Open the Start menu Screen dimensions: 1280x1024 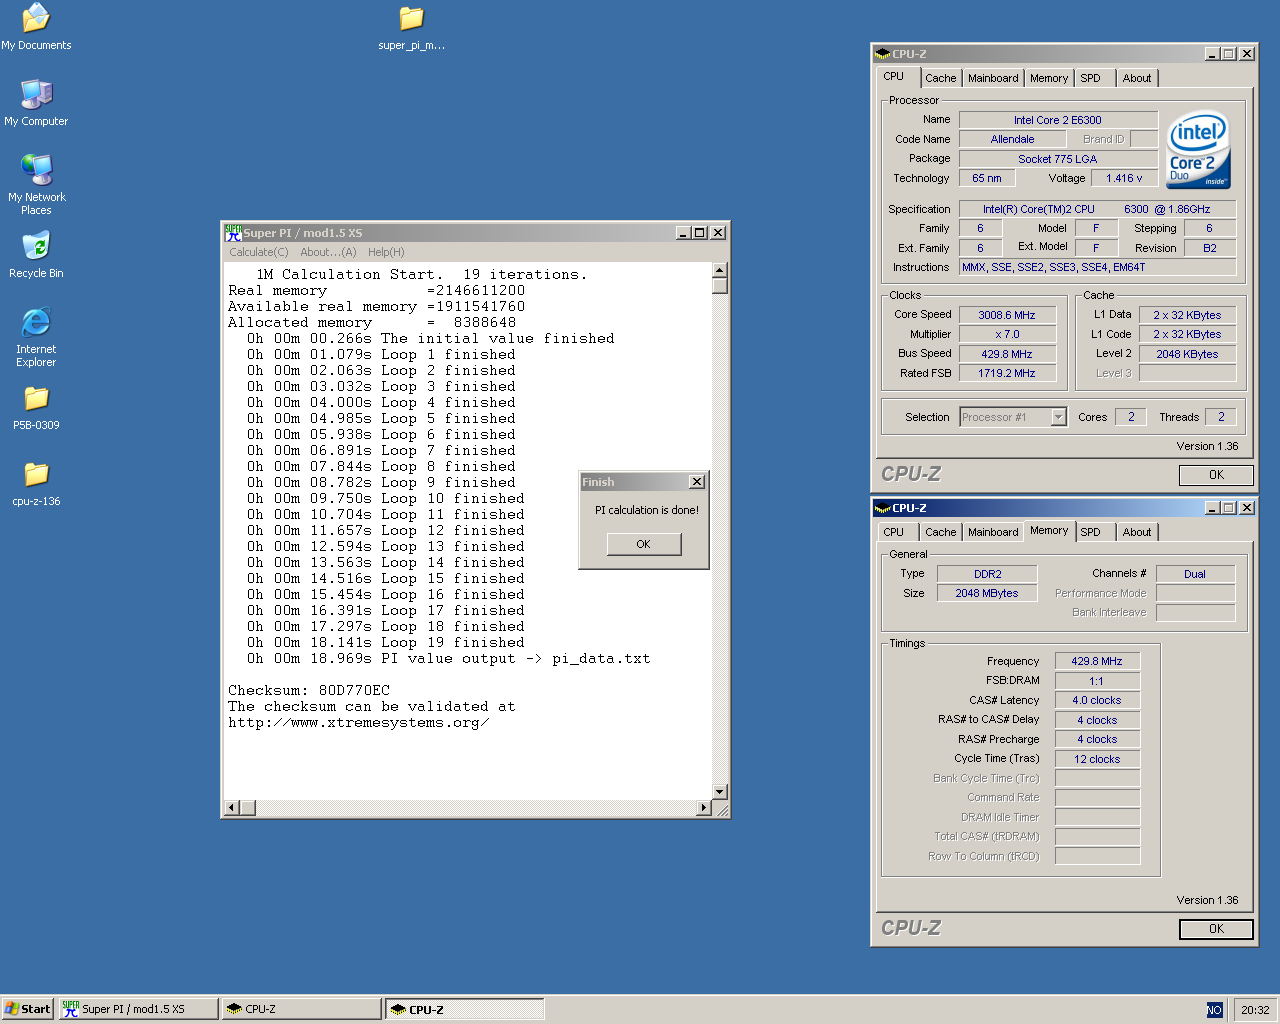27,1009
